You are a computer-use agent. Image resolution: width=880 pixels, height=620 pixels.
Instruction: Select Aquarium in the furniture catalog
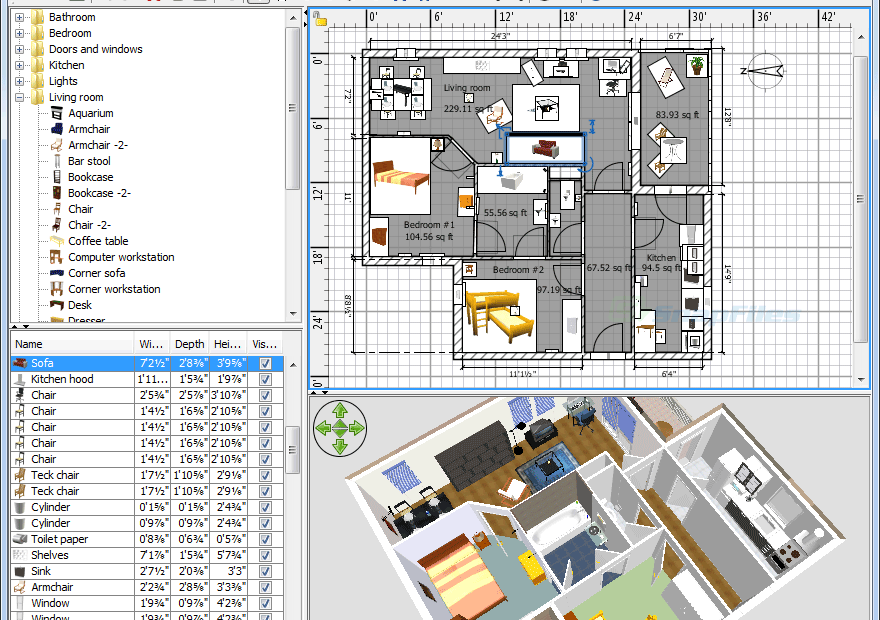coord(91,113)
